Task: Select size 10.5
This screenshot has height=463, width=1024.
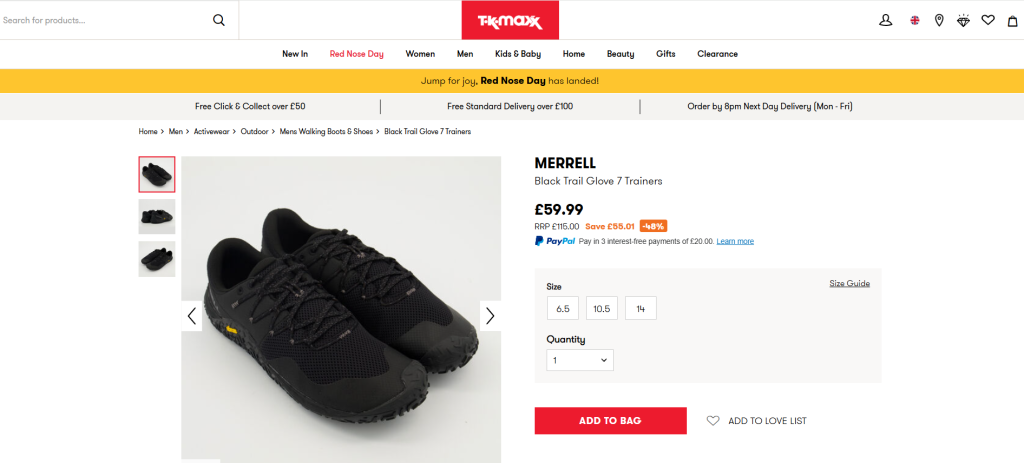Action: point(602,309)
